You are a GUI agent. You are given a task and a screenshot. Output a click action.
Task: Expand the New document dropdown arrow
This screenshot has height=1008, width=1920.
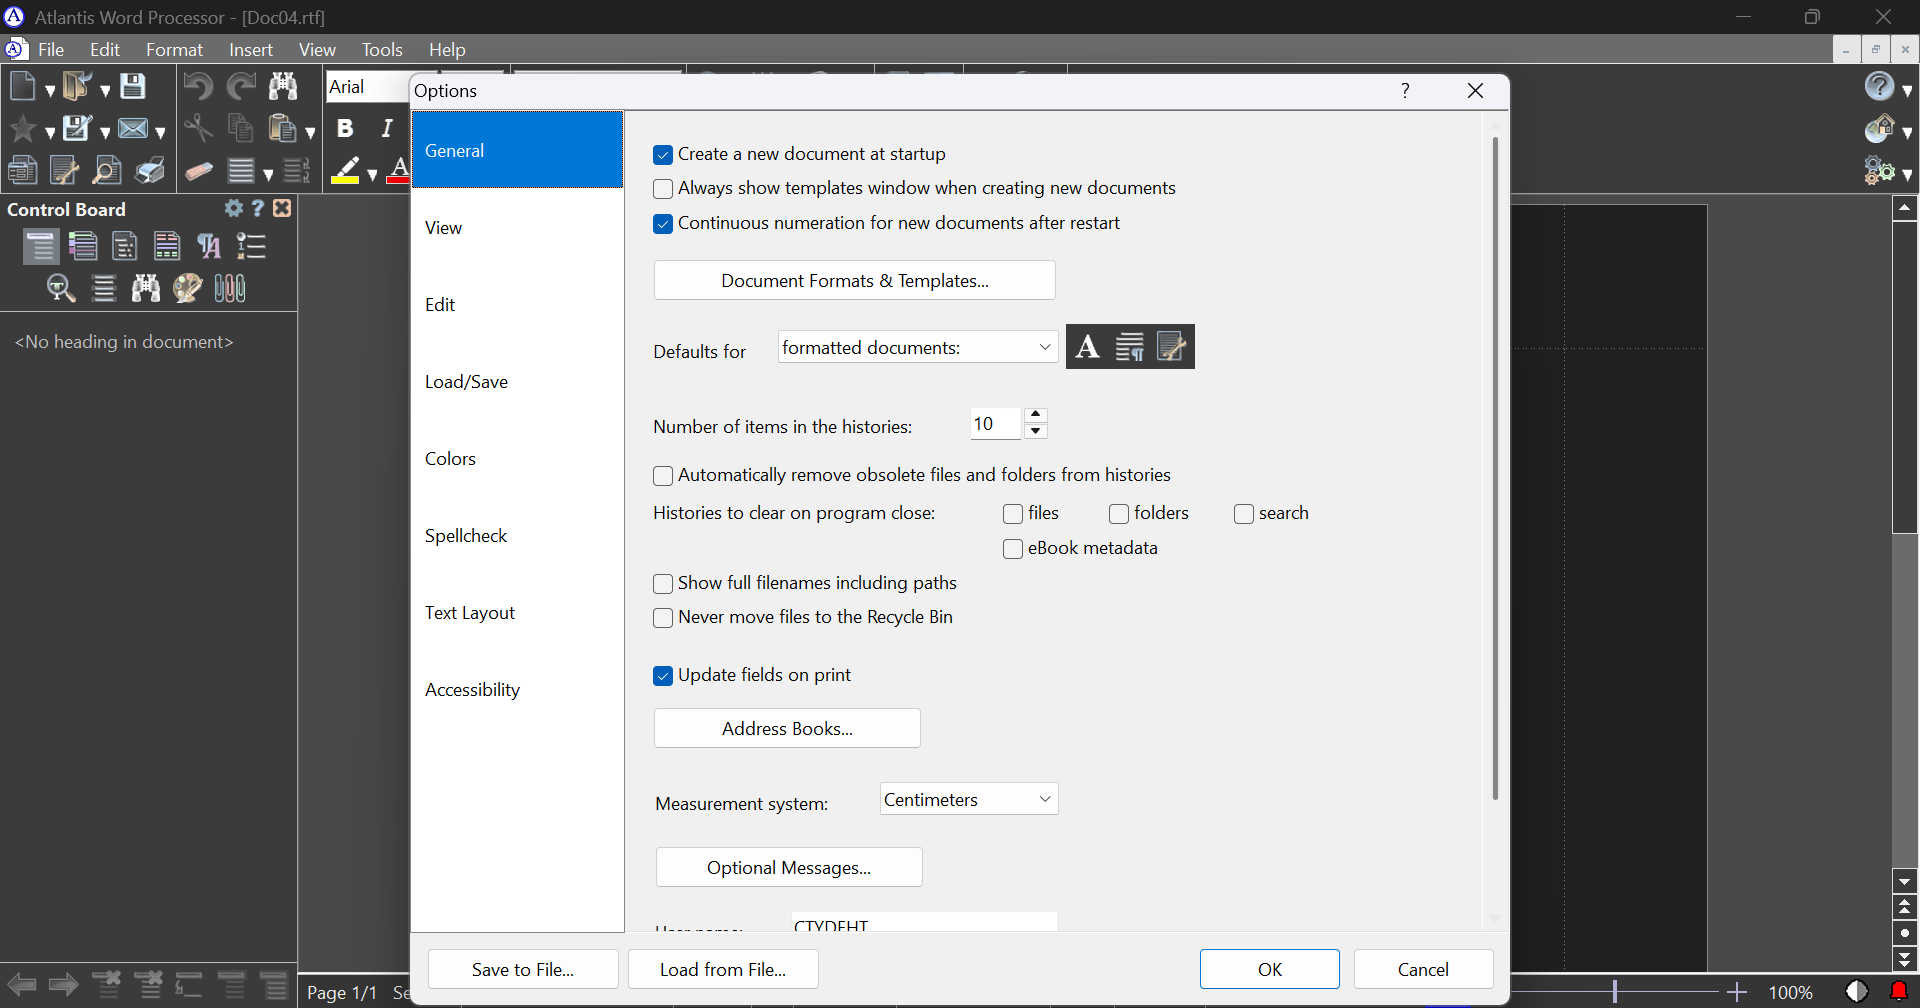(x=50, y=91)
